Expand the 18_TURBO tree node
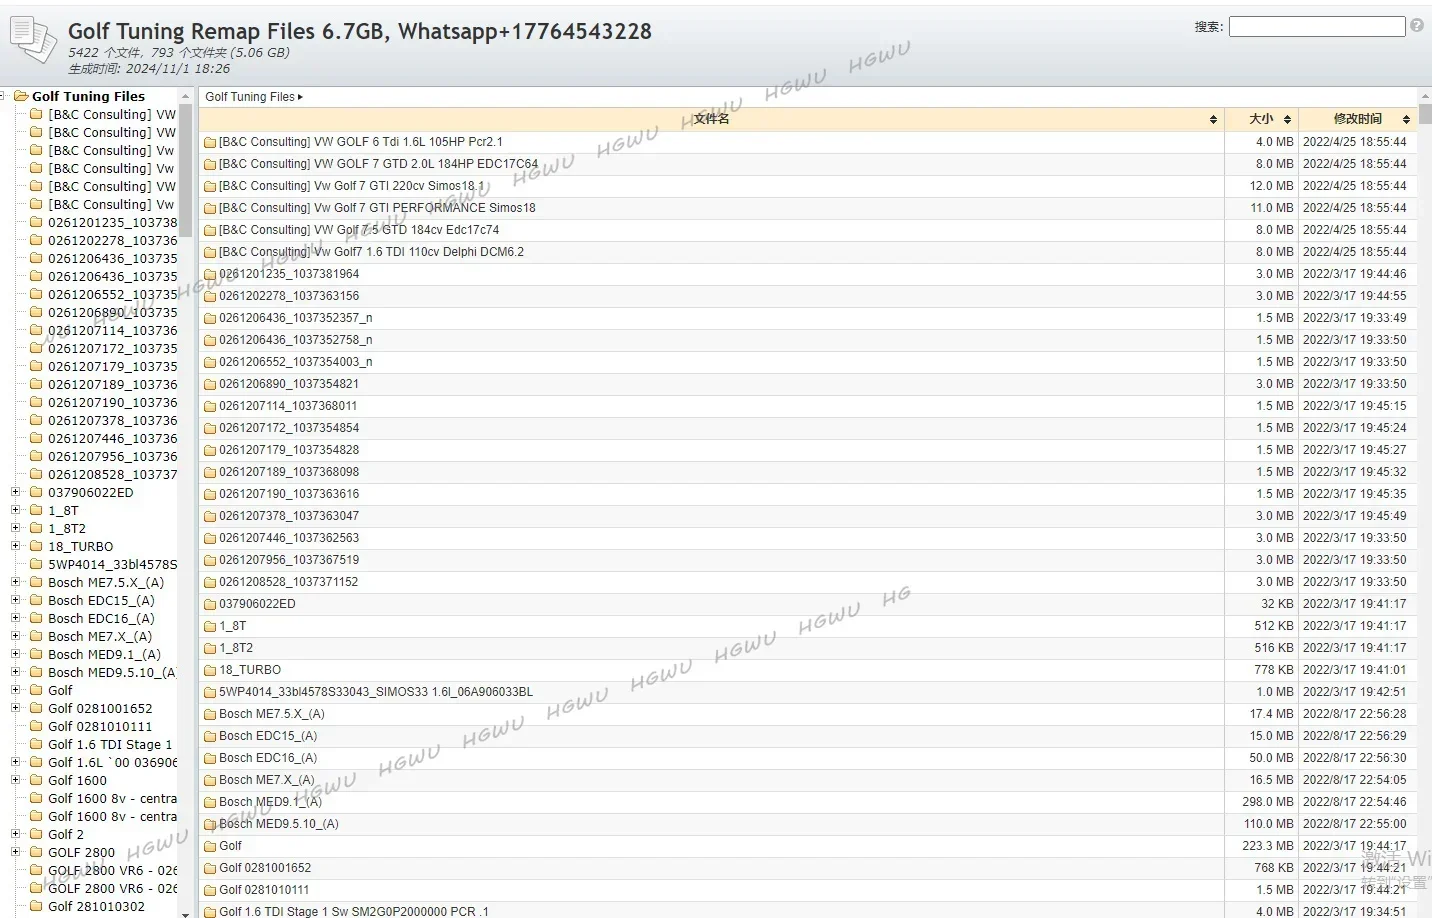This screenshot has height=918, width=1432. tap(15, 546)
